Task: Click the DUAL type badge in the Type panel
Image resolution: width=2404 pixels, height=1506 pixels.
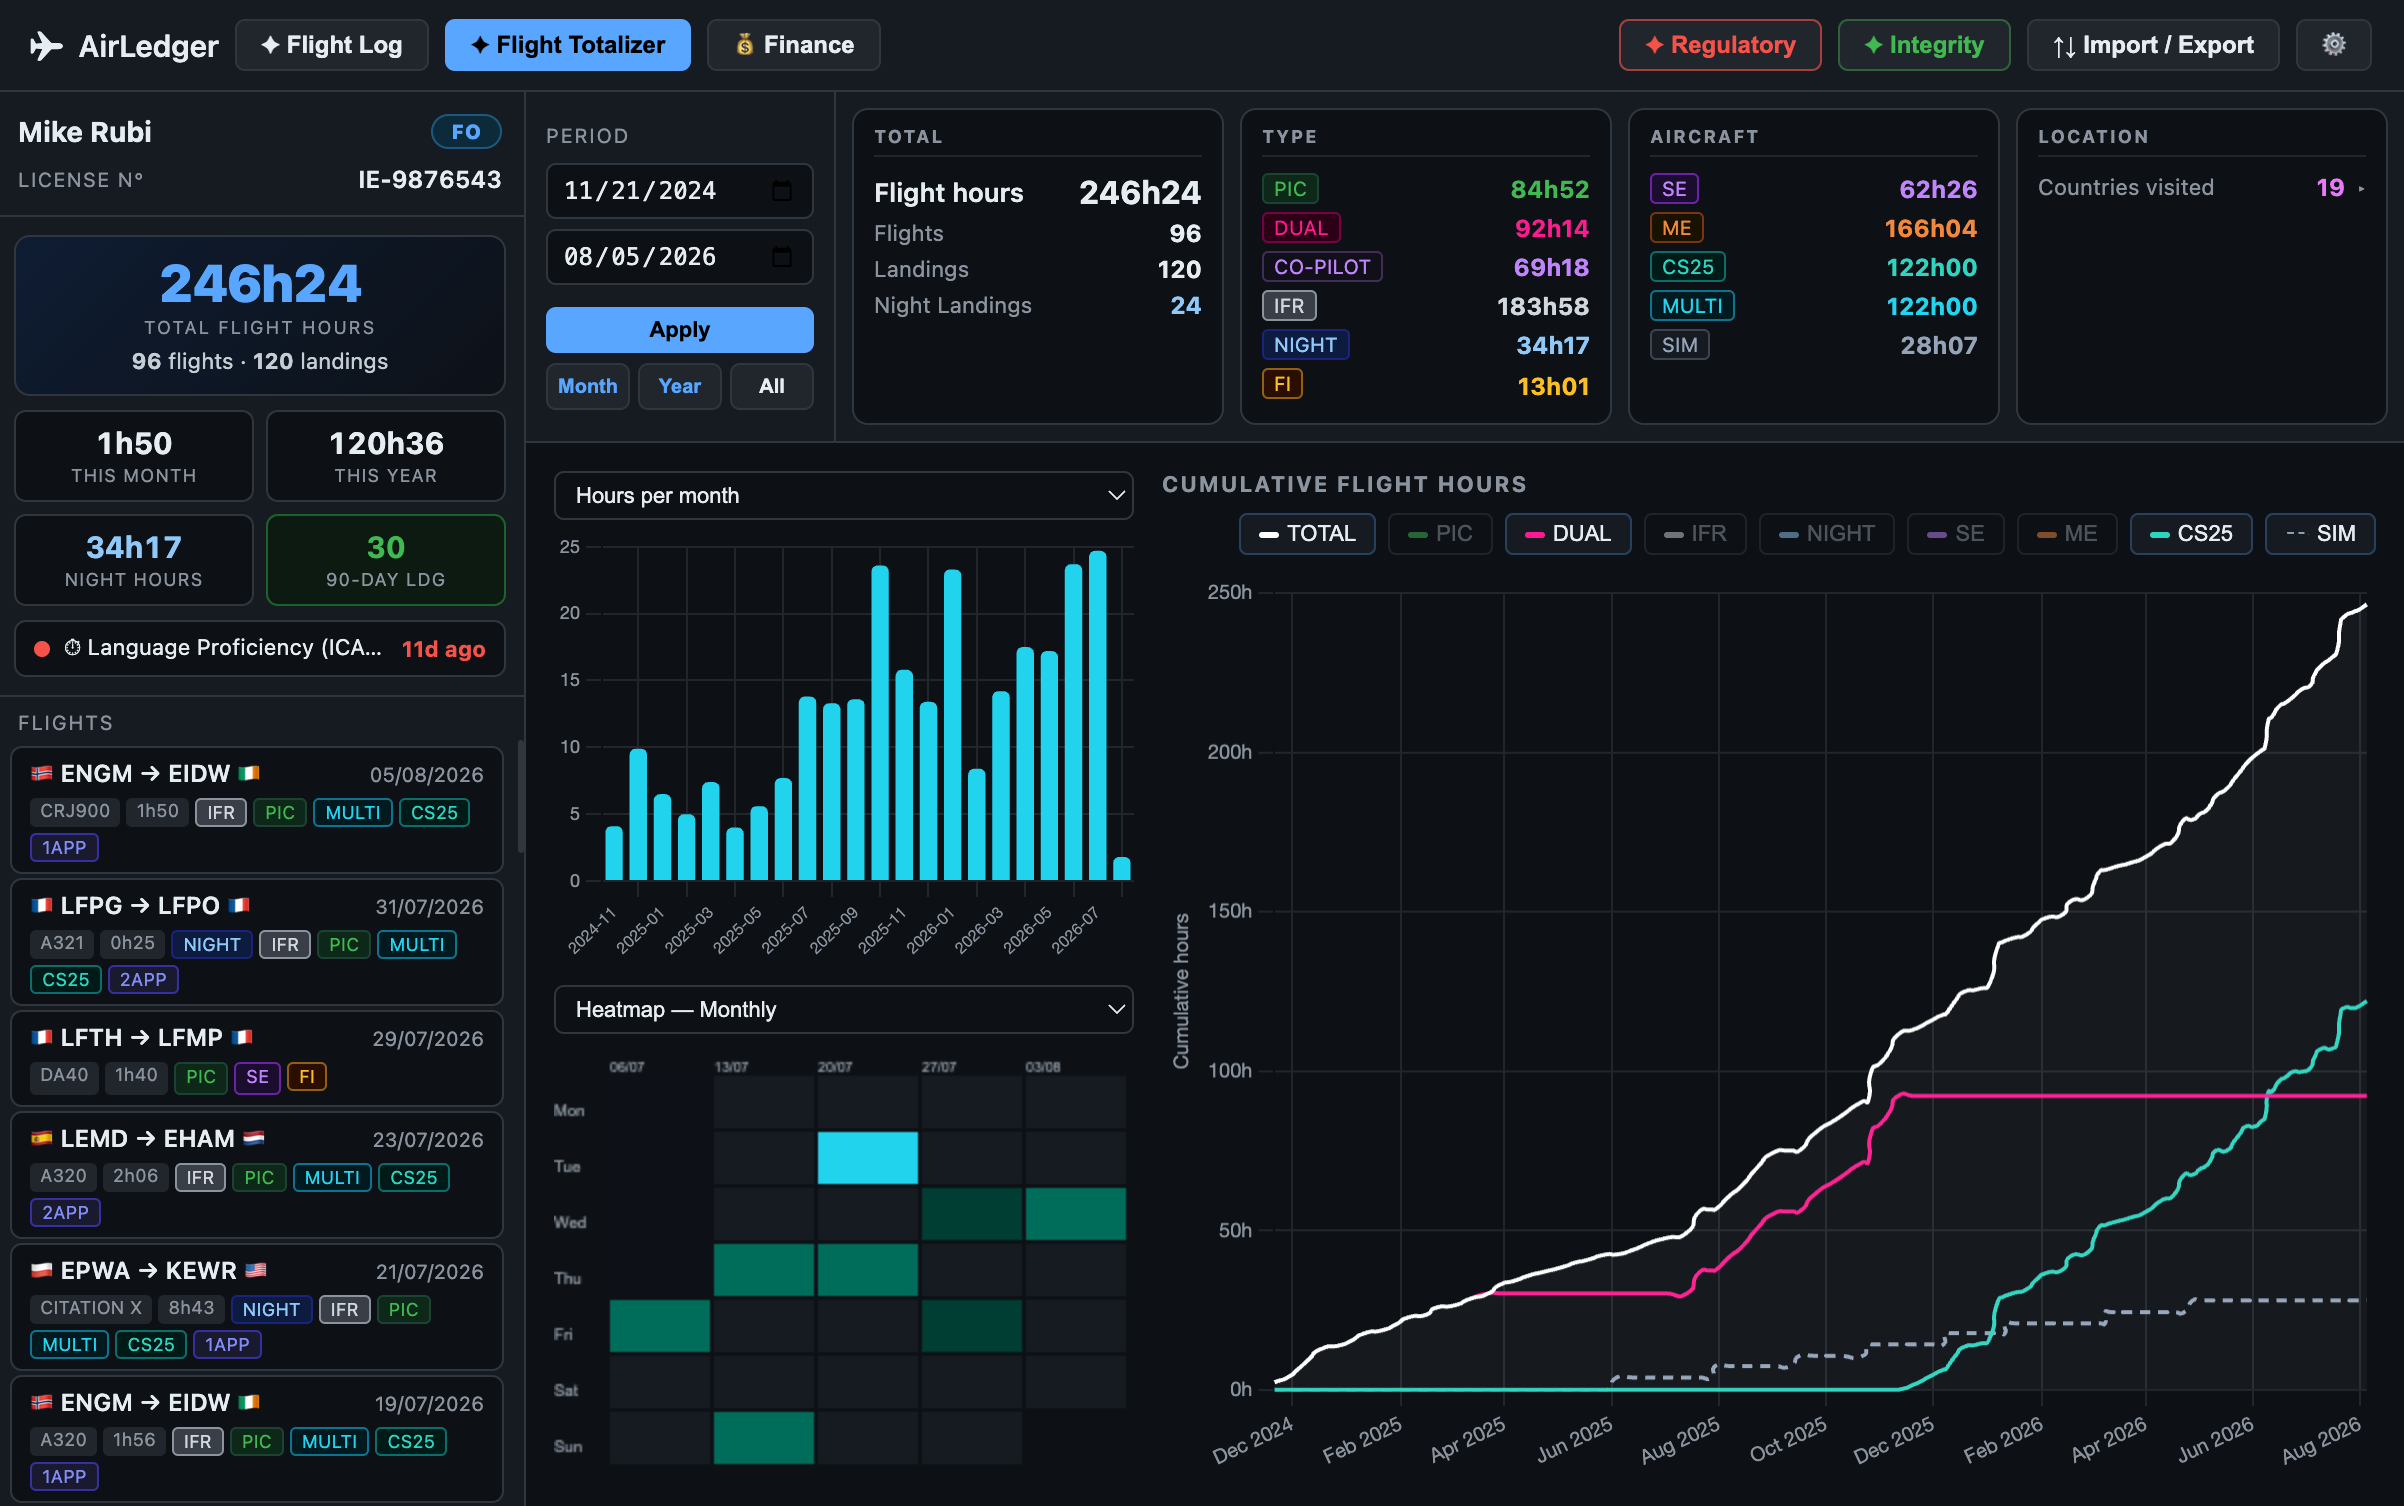Action: point(1301,228)
